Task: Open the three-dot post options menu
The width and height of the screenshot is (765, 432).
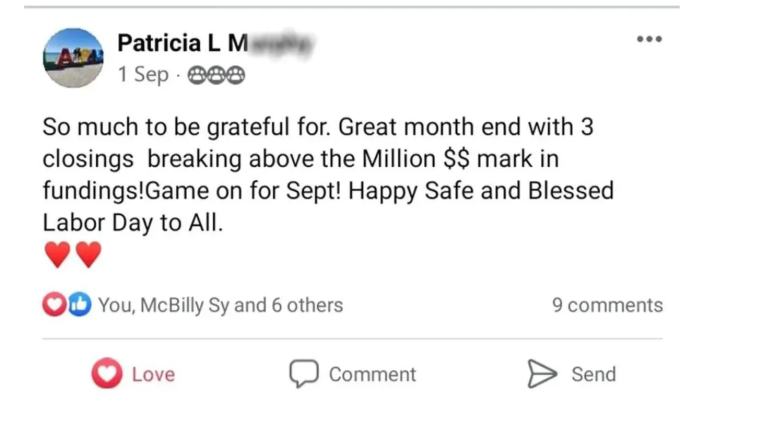Action: [x=649, y=39]
